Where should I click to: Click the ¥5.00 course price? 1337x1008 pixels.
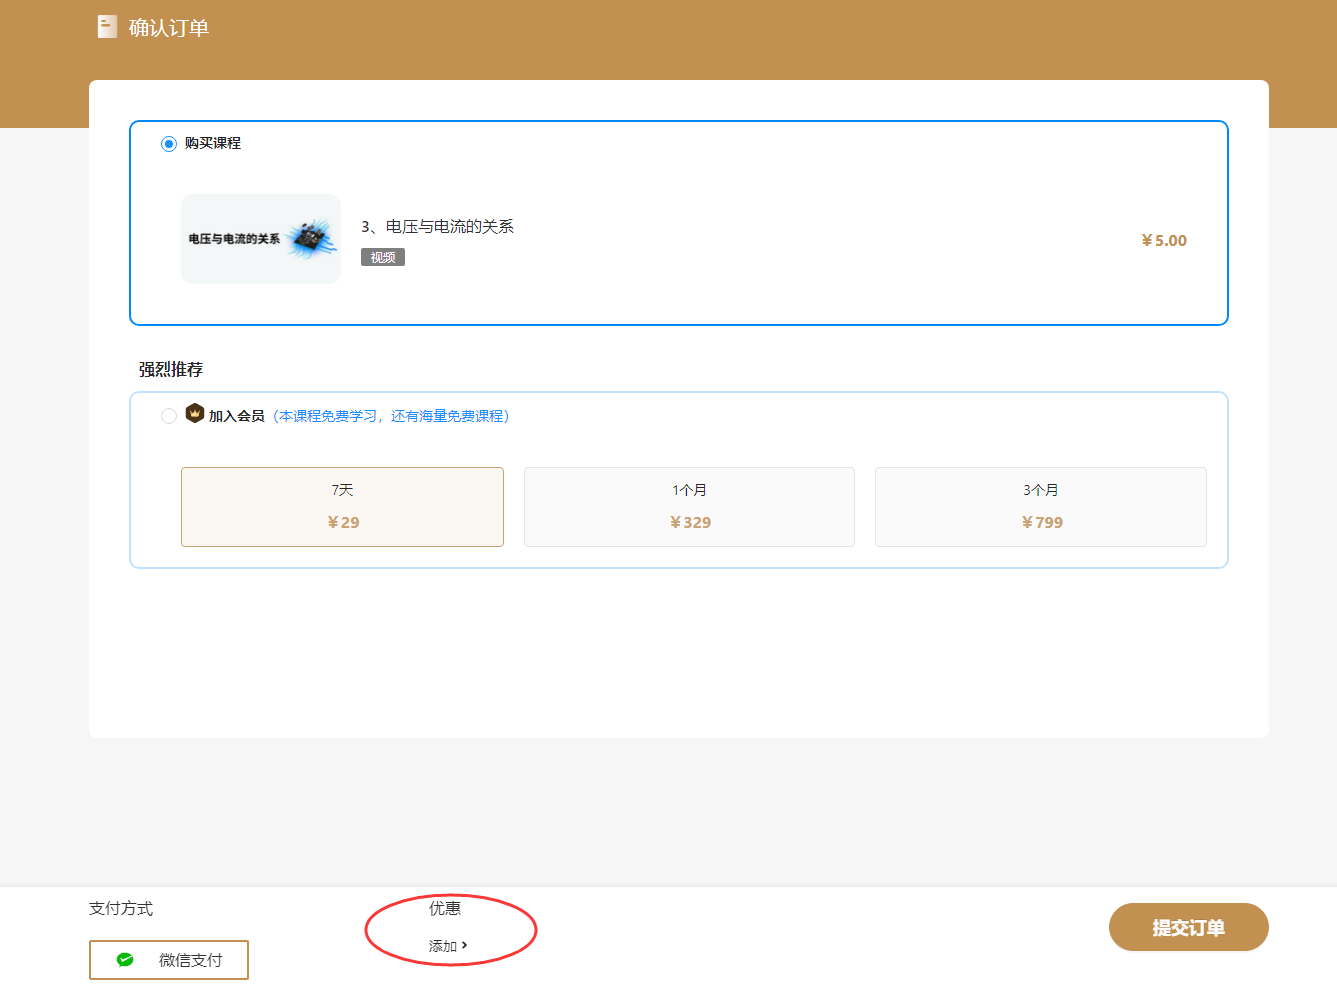point(1164,241)
